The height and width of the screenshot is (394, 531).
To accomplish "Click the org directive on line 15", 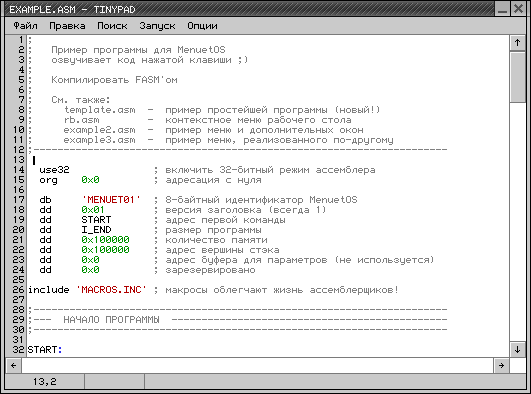I will [x=48, y=180].
